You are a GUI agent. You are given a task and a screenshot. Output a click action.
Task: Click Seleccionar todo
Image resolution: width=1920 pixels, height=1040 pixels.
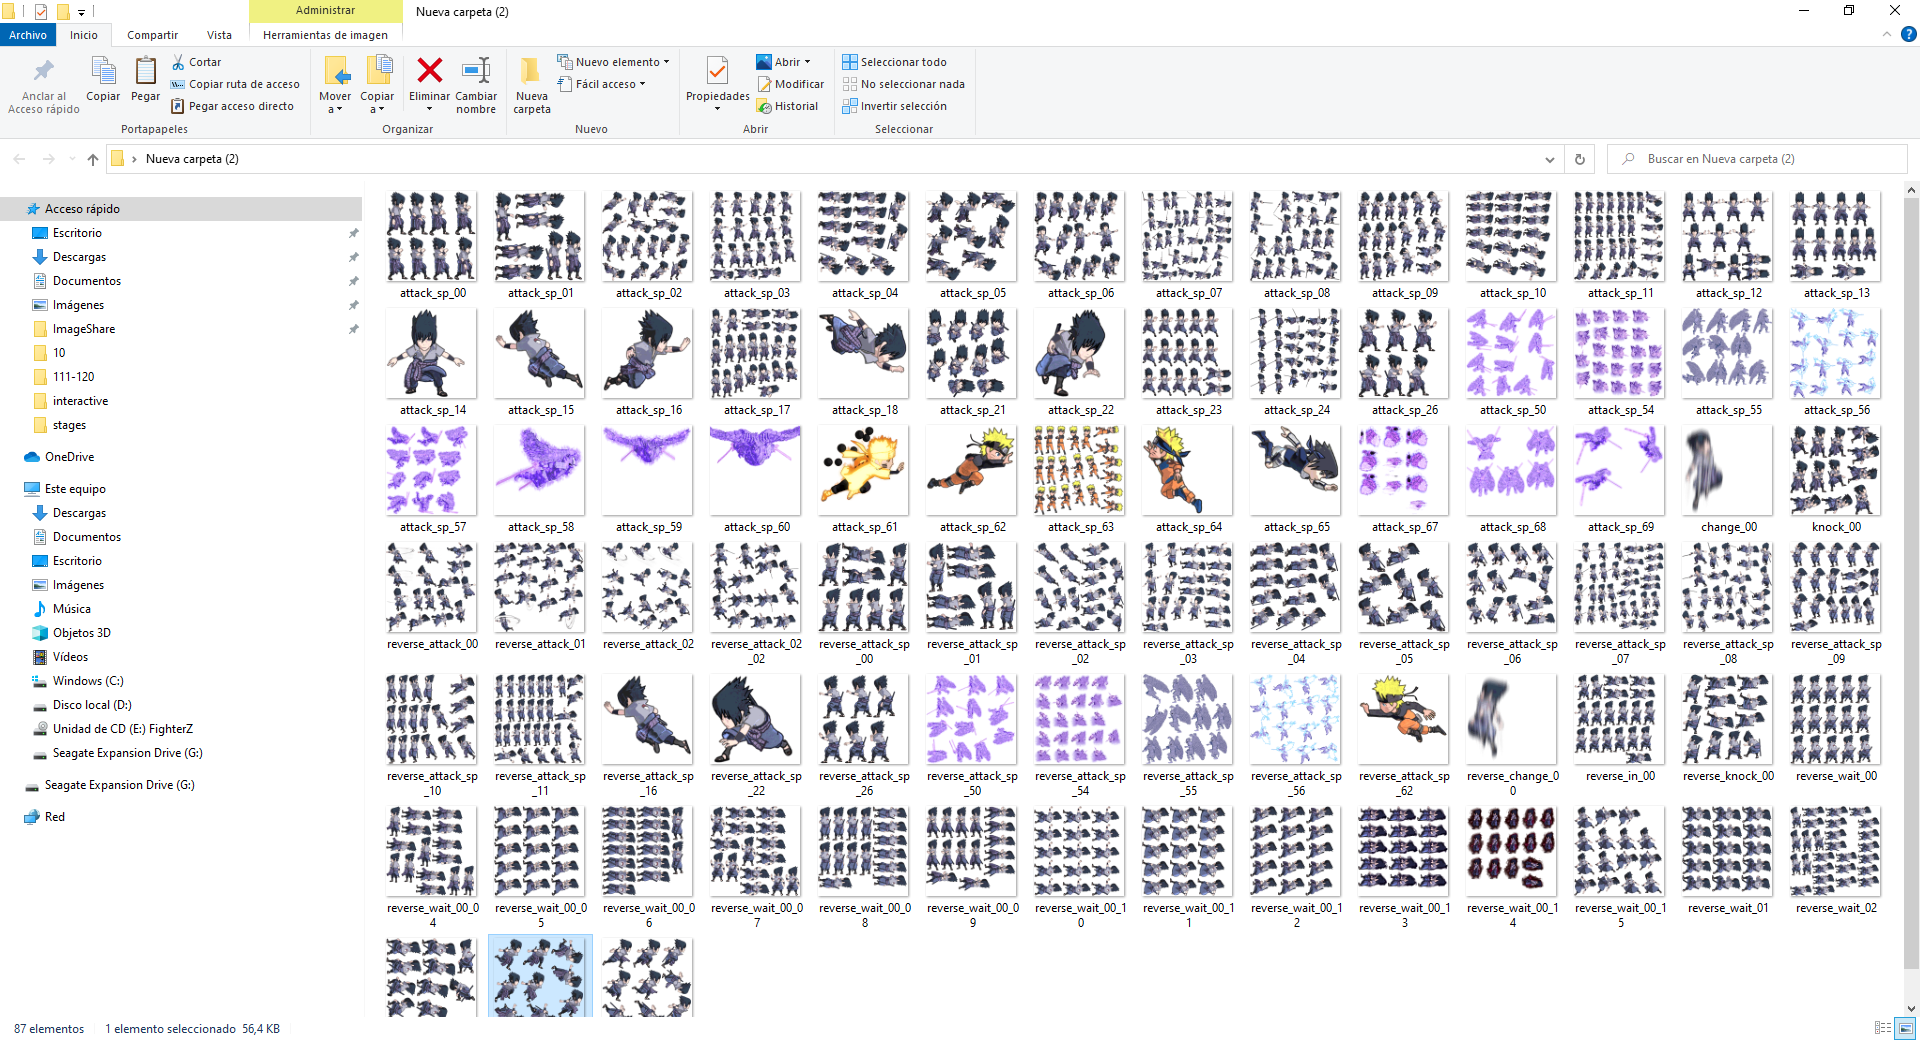point(894,62)
